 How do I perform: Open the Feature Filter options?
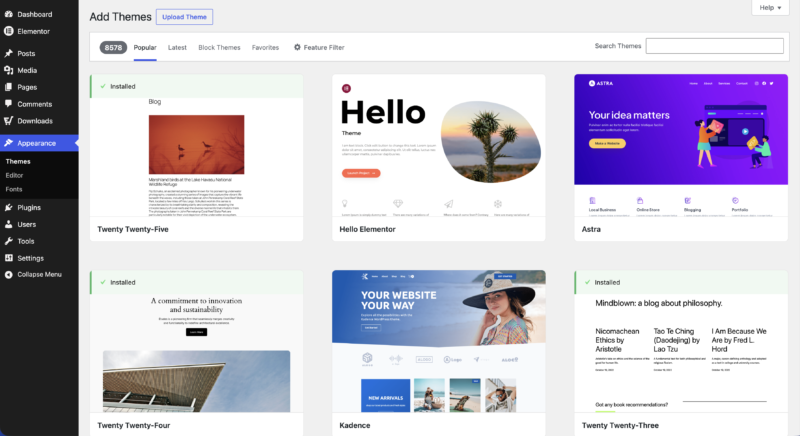(x=319, y=47)
